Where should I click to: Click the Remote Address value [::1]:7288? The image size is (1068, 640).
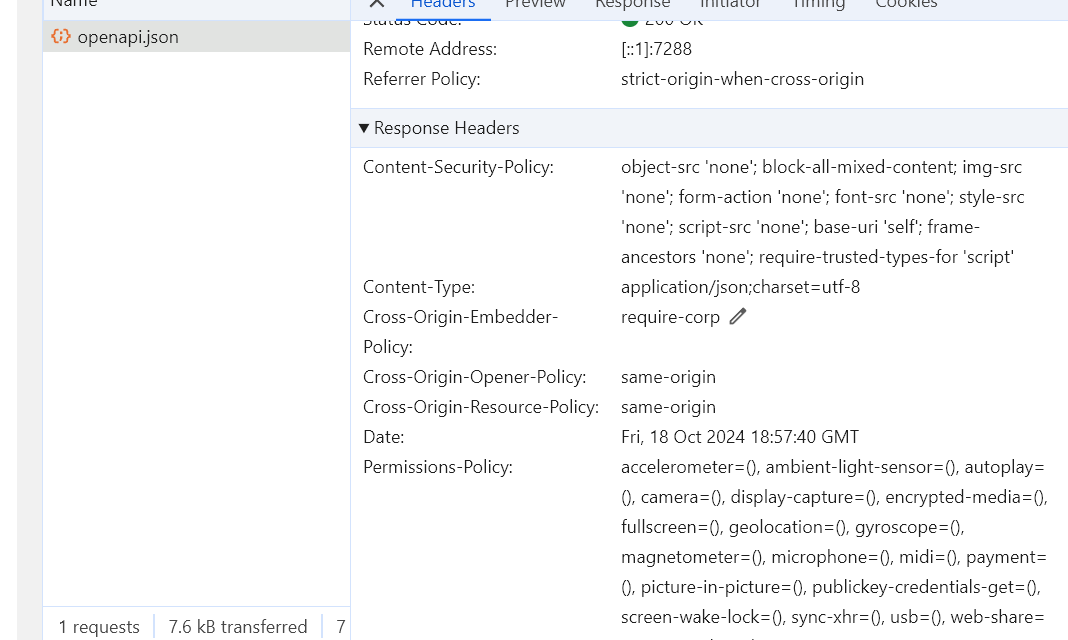(x=656, y=49)
